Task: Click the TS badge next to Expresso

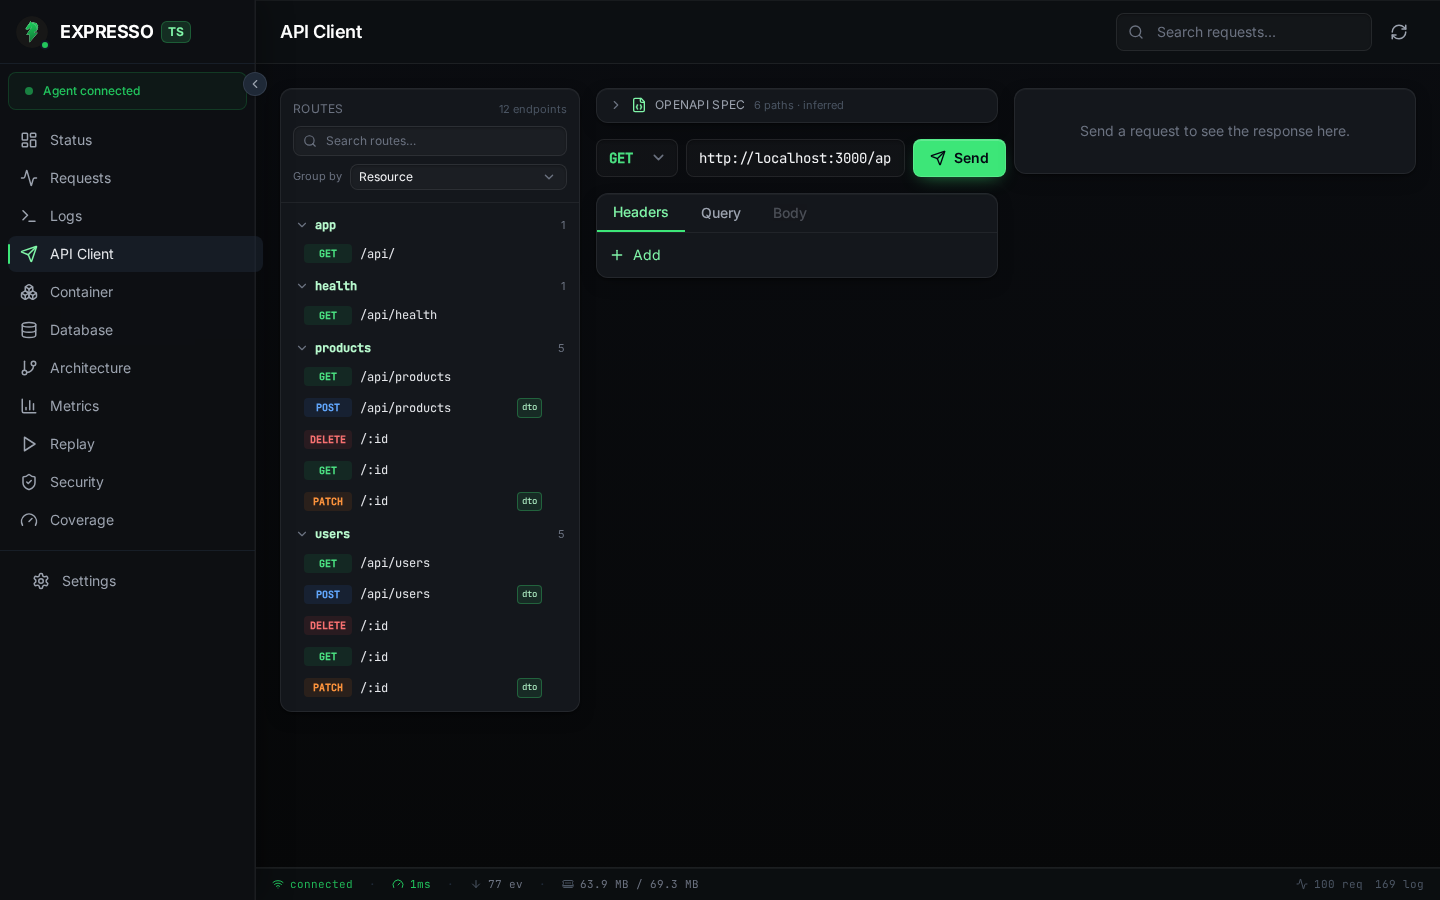Action: coord(176,32)
